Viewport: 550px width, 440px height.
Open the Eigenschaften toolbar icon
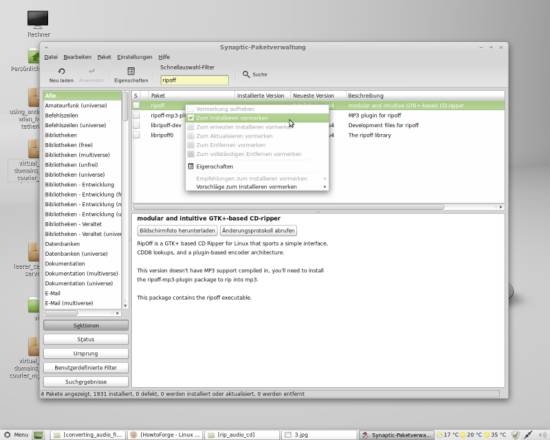[x=131, y=71]
